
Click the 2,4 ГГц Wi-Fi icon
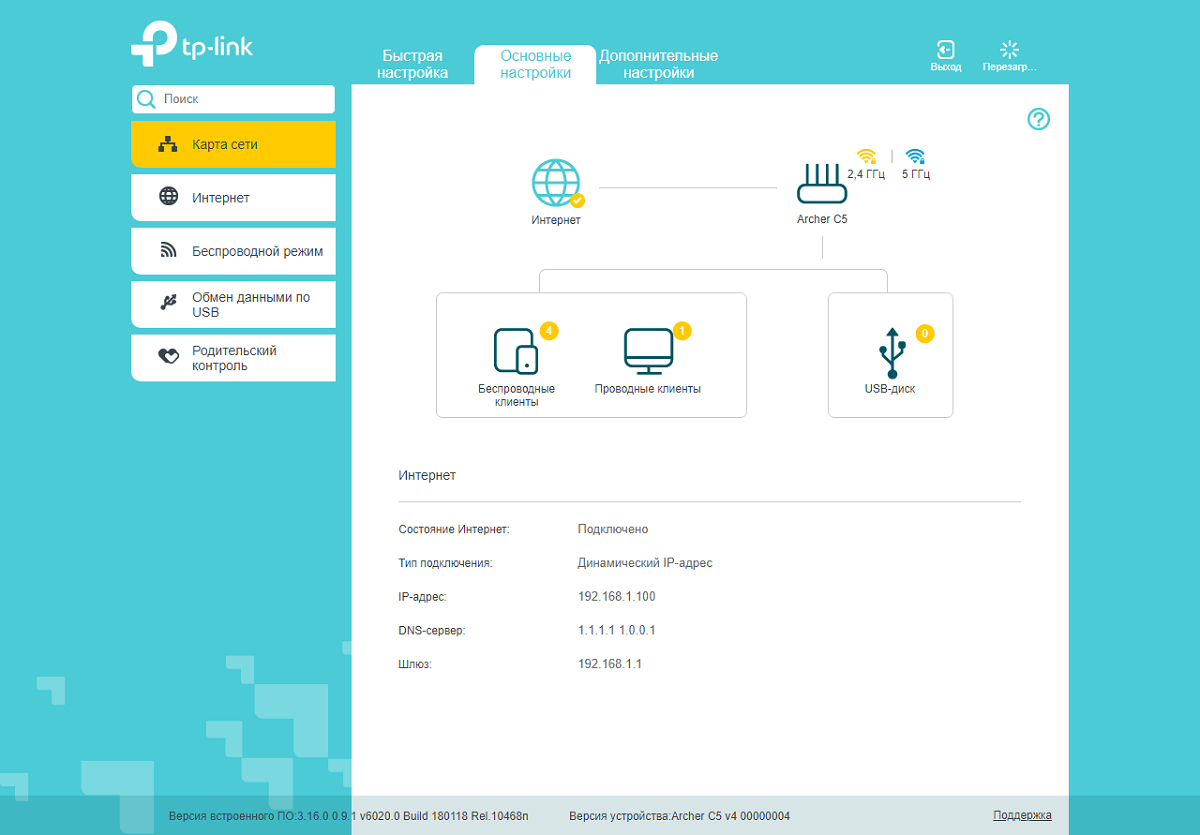tap(866, 156)
